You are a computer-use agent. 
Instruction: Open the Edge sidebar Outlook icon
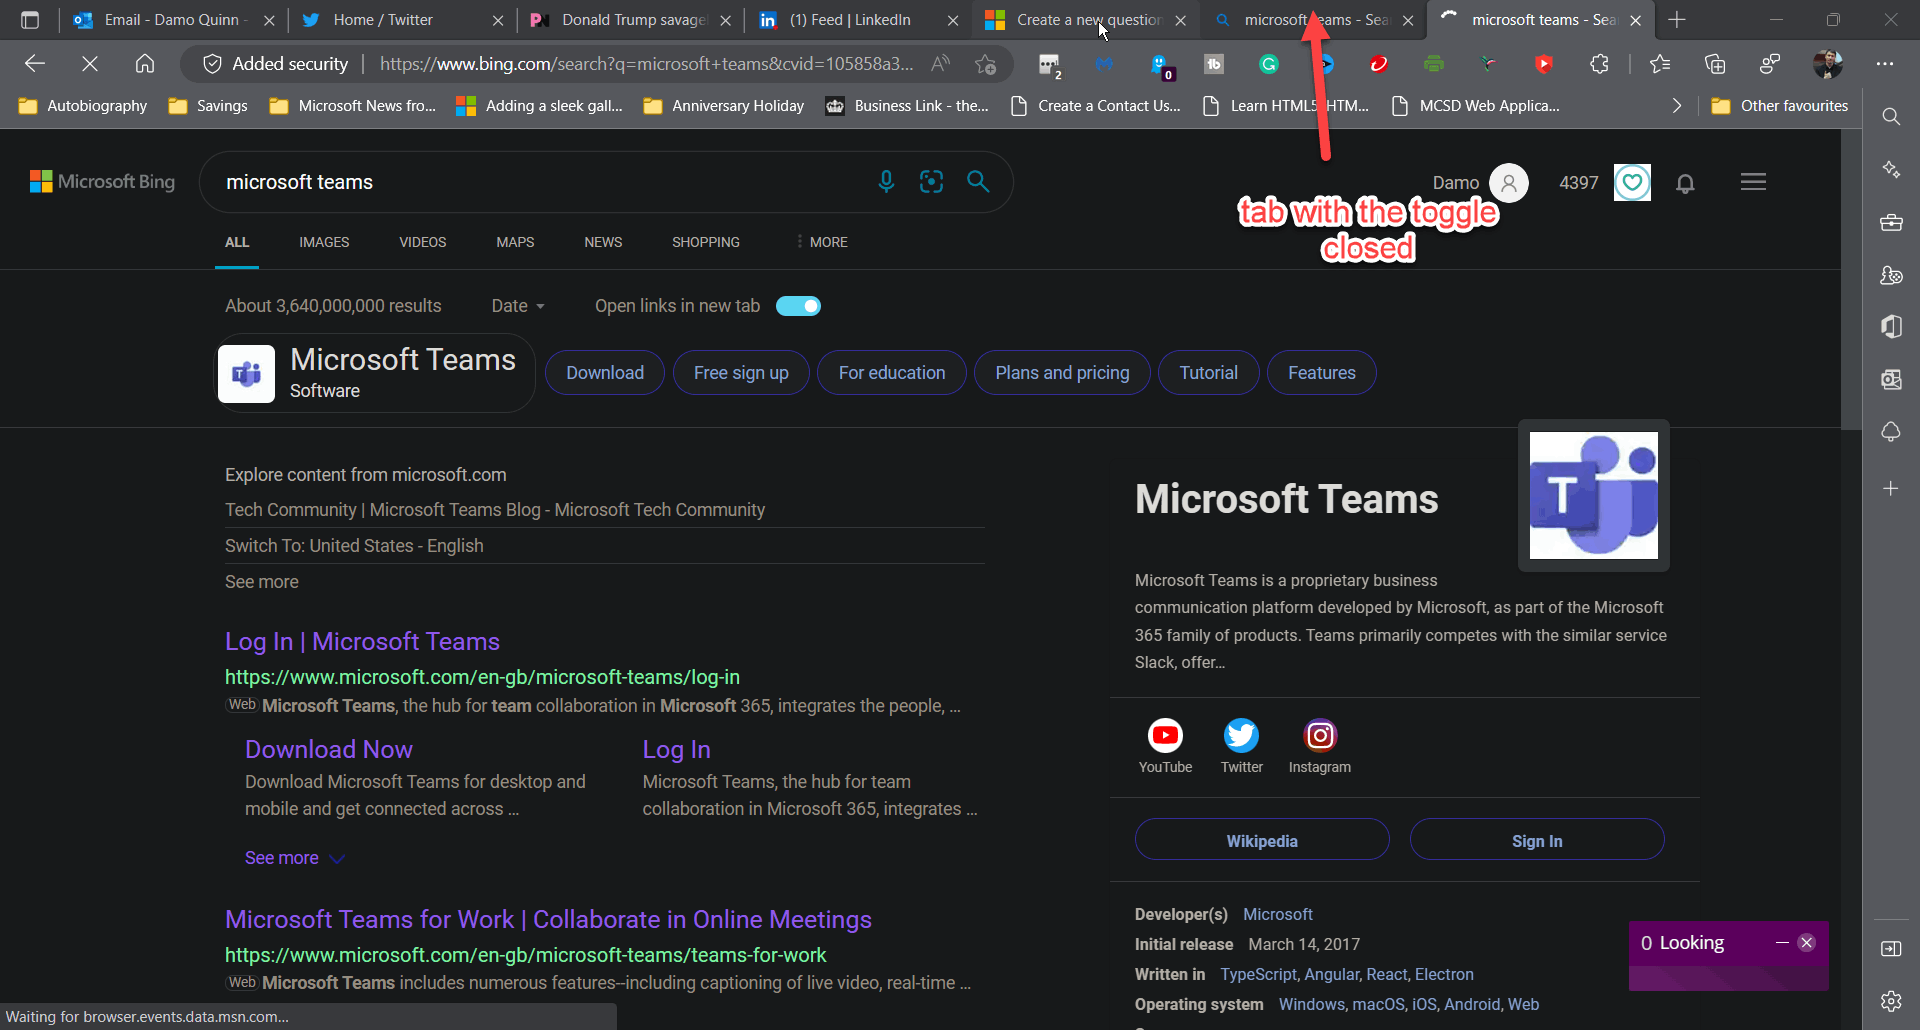point(1891,380)
